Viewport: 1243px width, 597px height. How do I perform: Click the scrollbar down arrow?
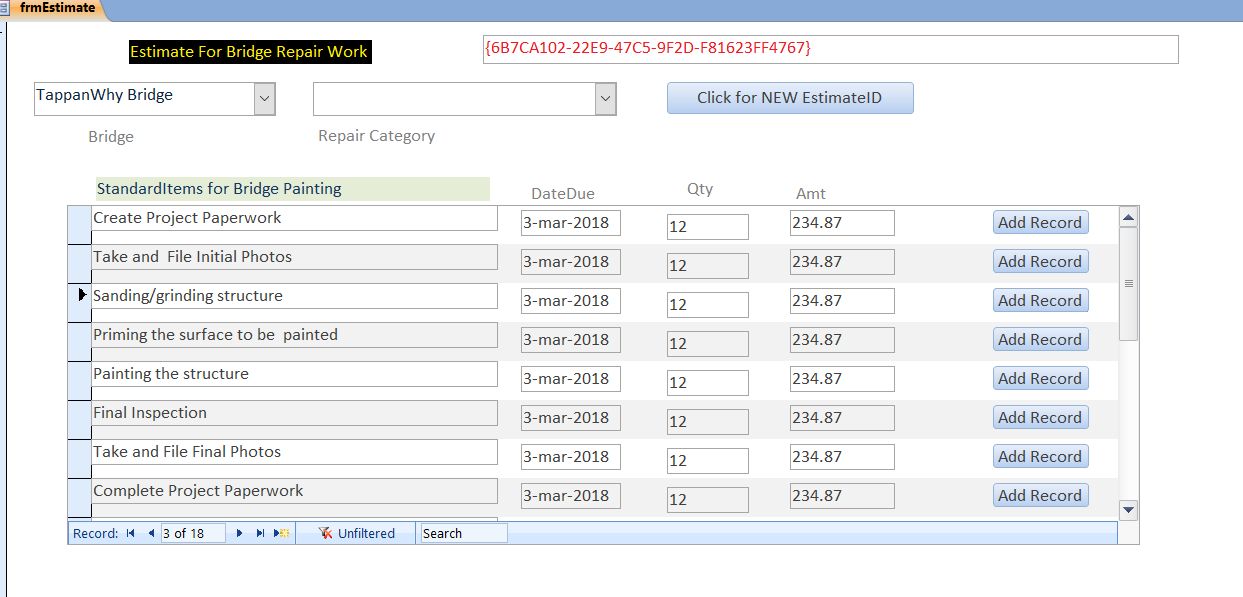coord(1128,510)
